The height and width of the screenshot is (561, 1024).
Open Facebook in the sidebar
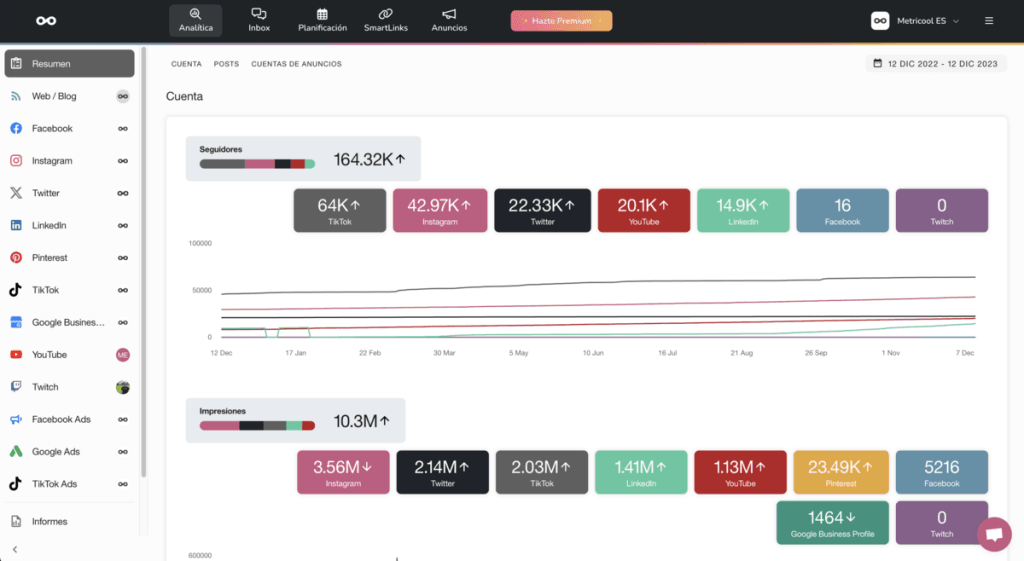coord(69,128)
